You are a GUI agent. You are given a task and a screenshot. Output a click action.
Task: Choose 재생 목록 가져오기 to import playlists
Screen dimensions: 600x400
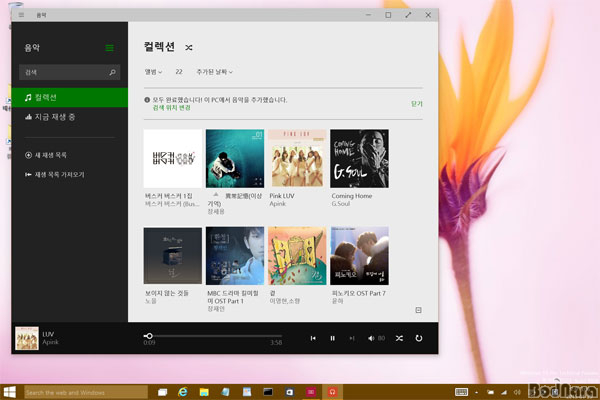point(54,175)
